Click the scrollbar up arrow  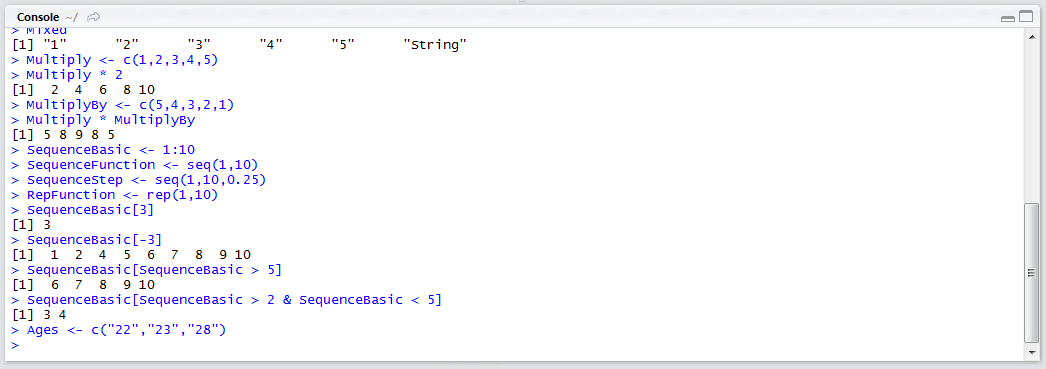click(x=1031, y=37)
